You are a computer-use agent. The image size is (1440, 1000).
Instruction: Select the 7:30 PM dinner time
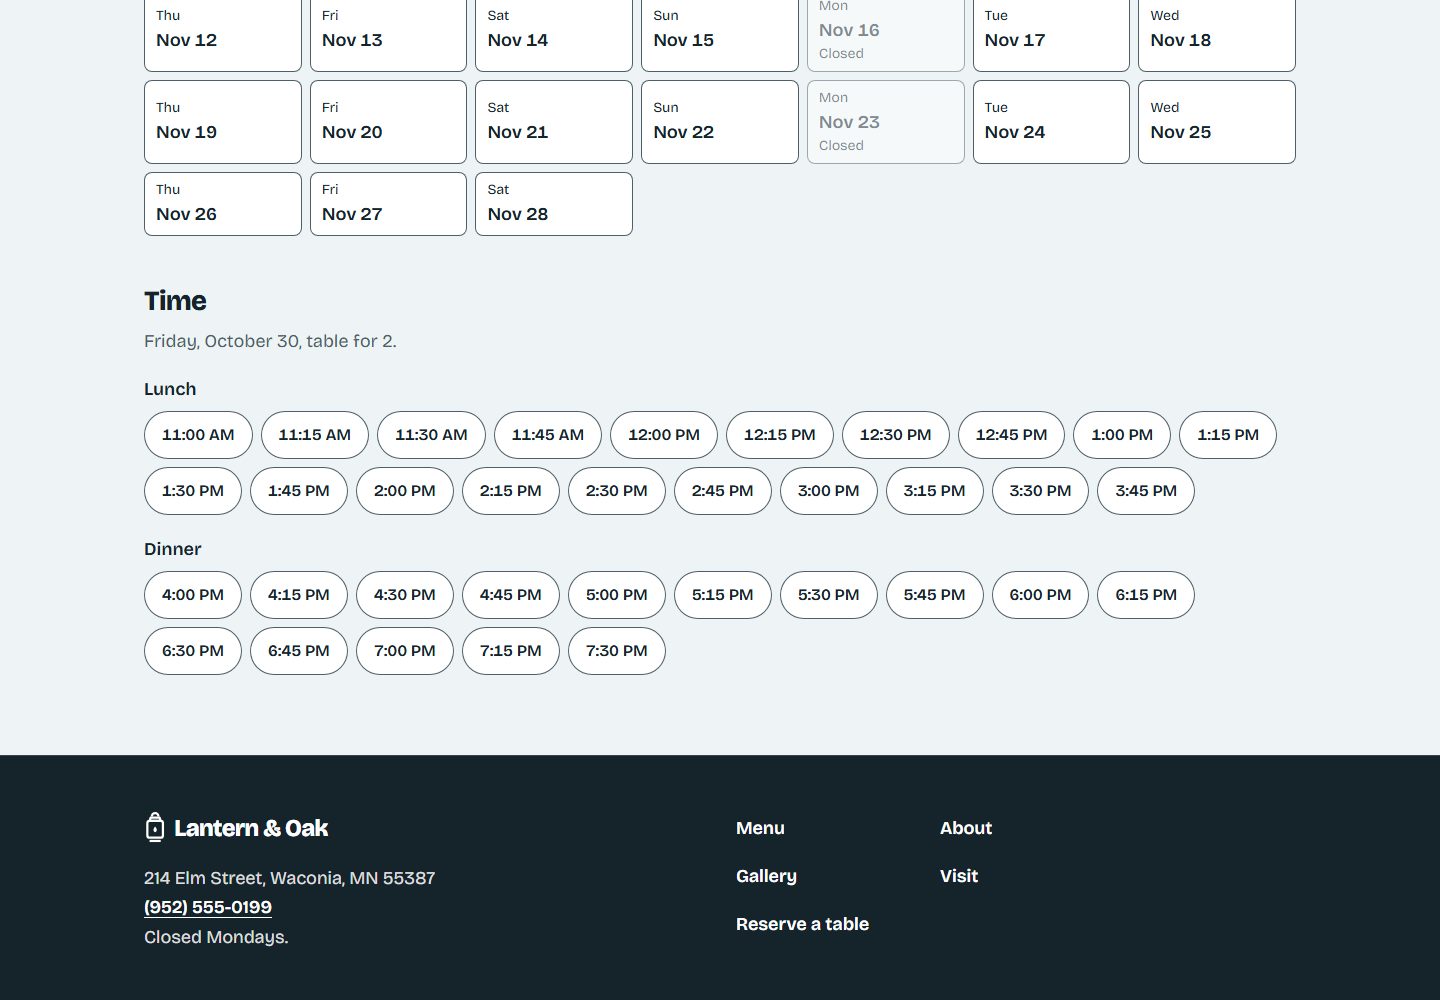click(617, 651)
